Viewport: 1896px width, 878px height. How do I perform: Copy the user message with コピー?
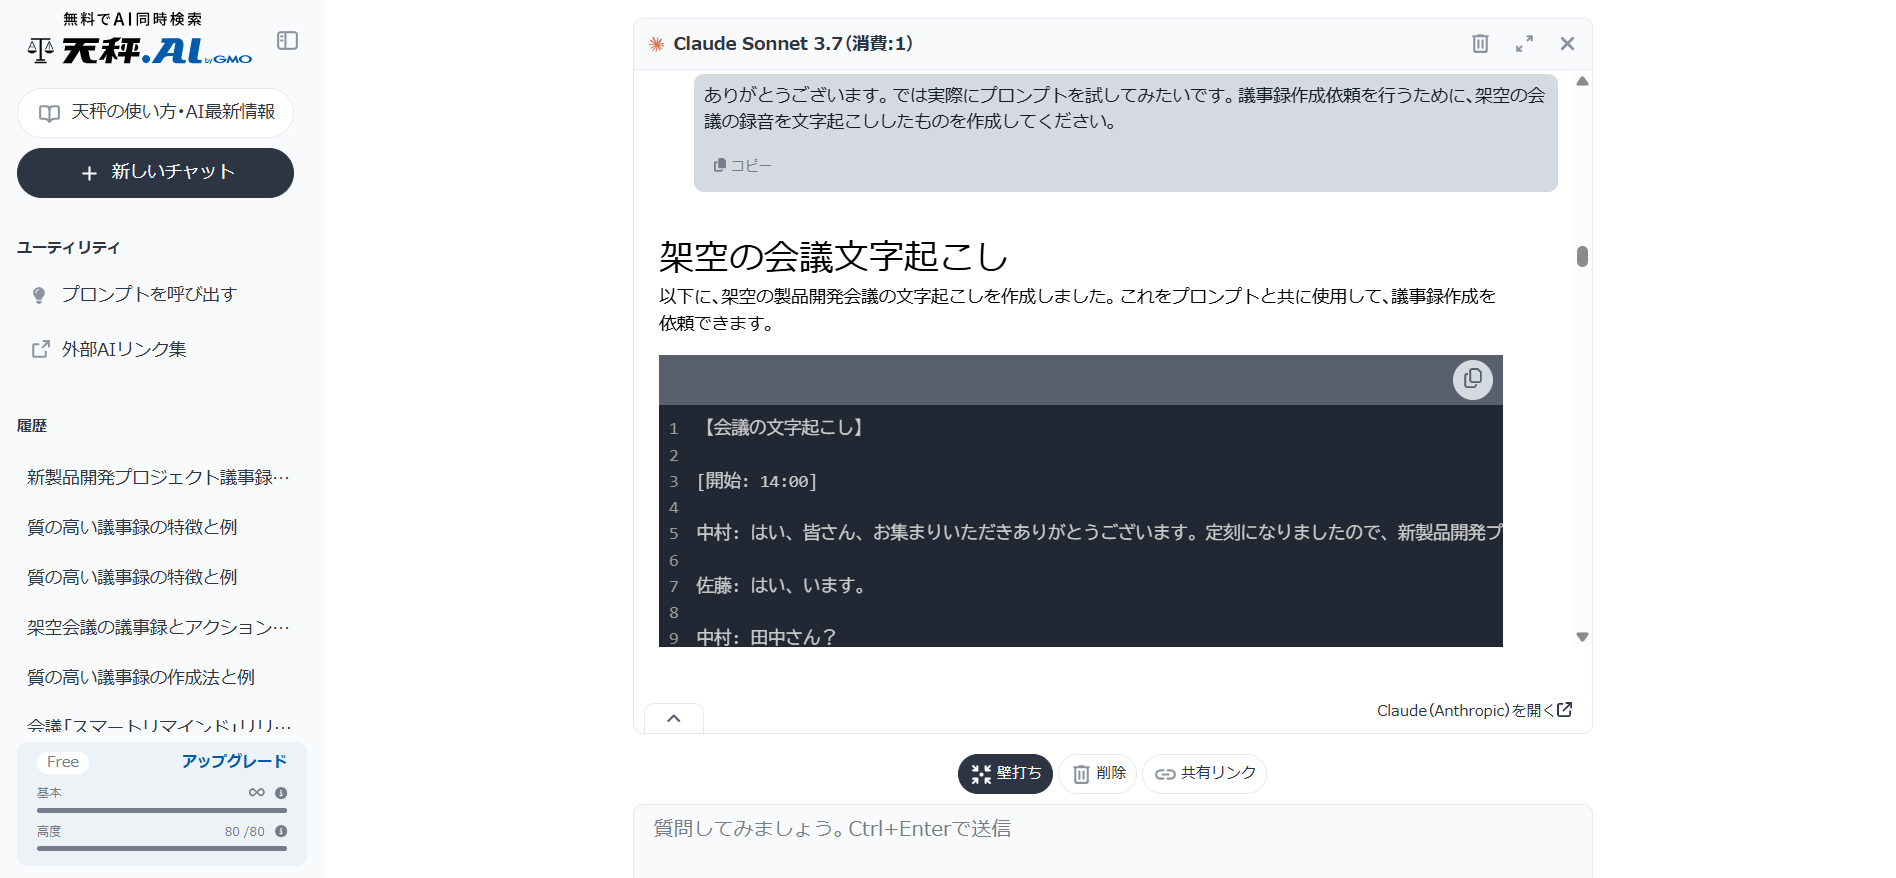[x=742, y=166]
